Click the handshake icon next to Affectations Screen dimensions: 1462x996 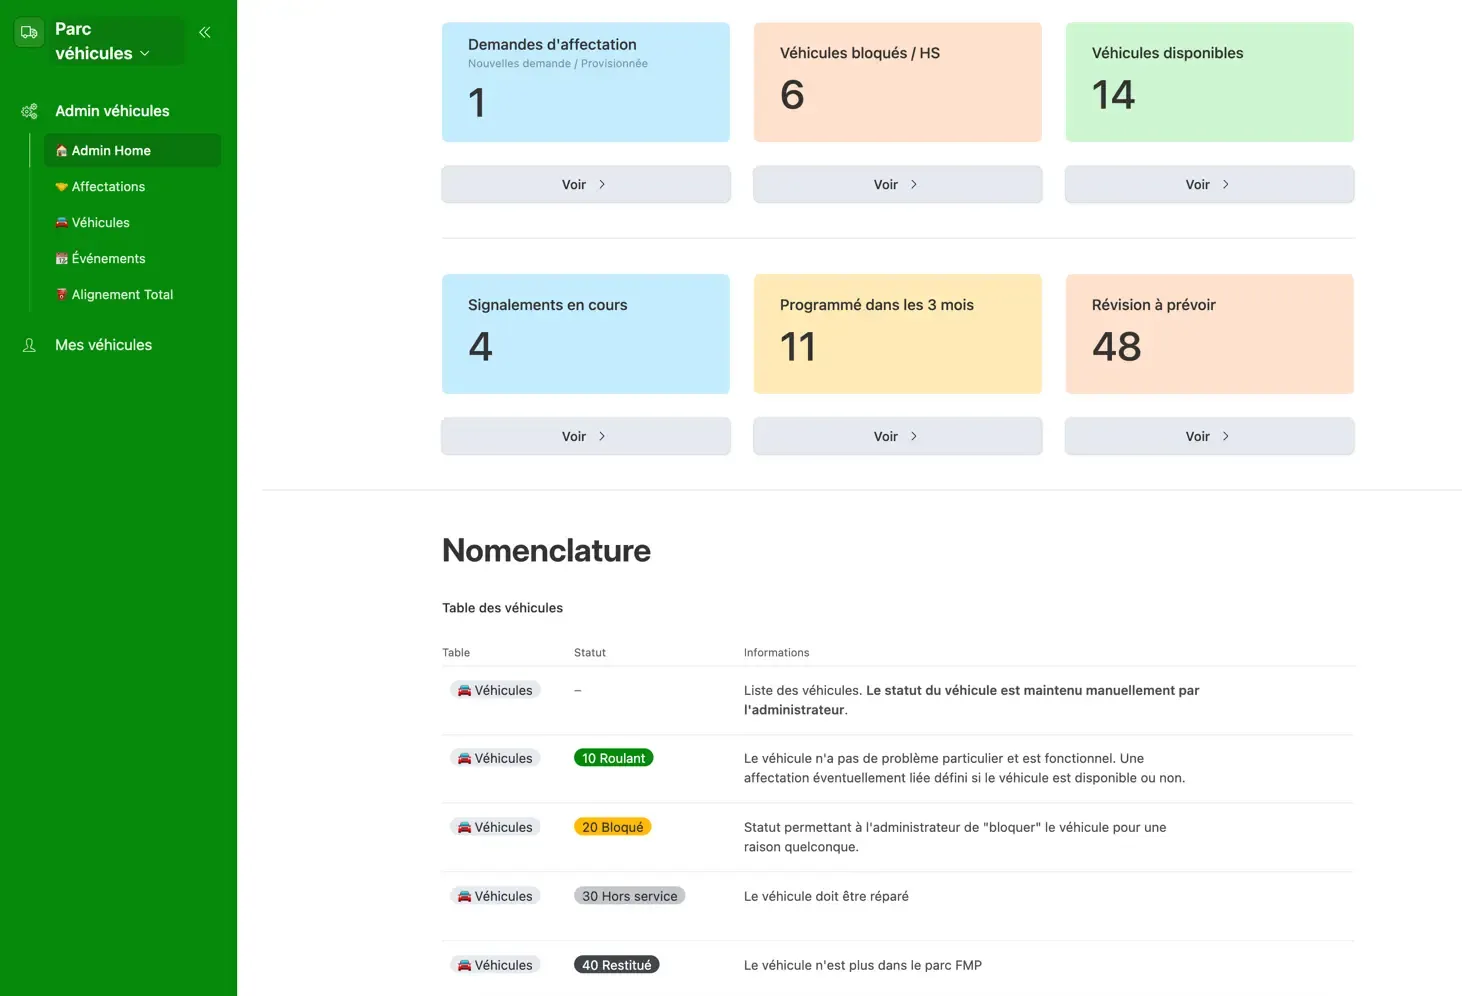(x=62, y=187)
